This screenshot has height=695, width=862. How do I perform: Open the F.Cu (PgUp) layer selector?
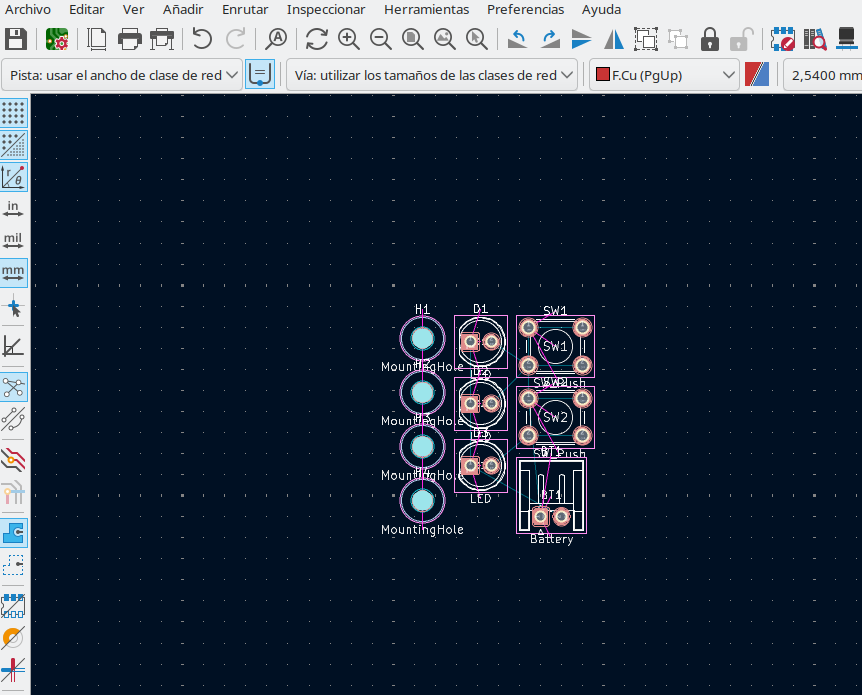click(x=664, y=75)
